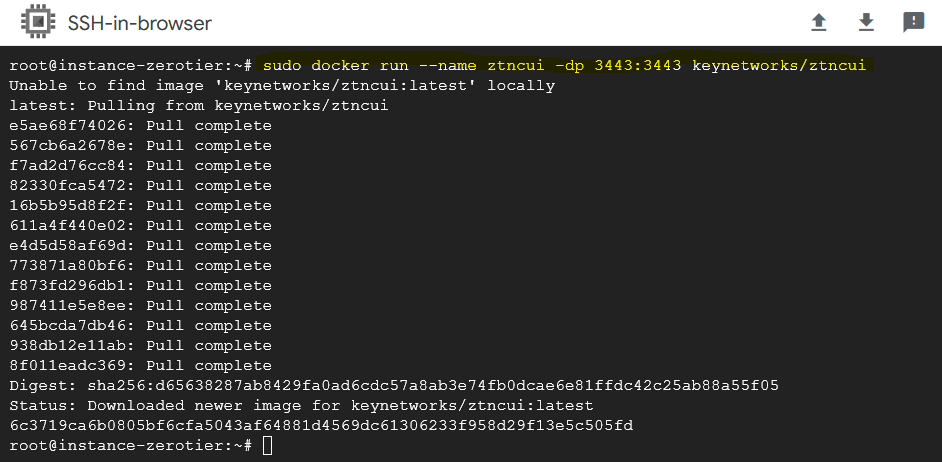This screenshot has width=942, height=462.
Task: Click the SSH-in-browser title text
Action: (139, 23)
